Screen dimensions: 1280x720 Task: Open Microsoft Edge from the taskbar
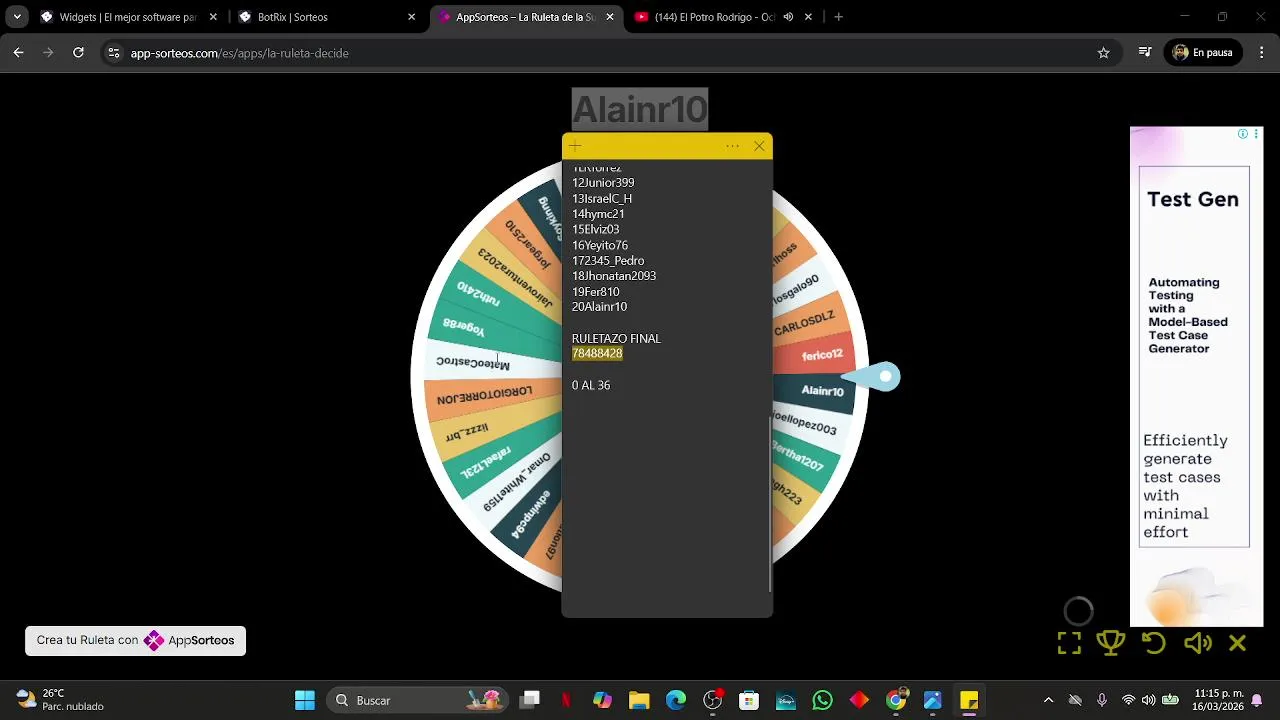(x=676, y=700)
